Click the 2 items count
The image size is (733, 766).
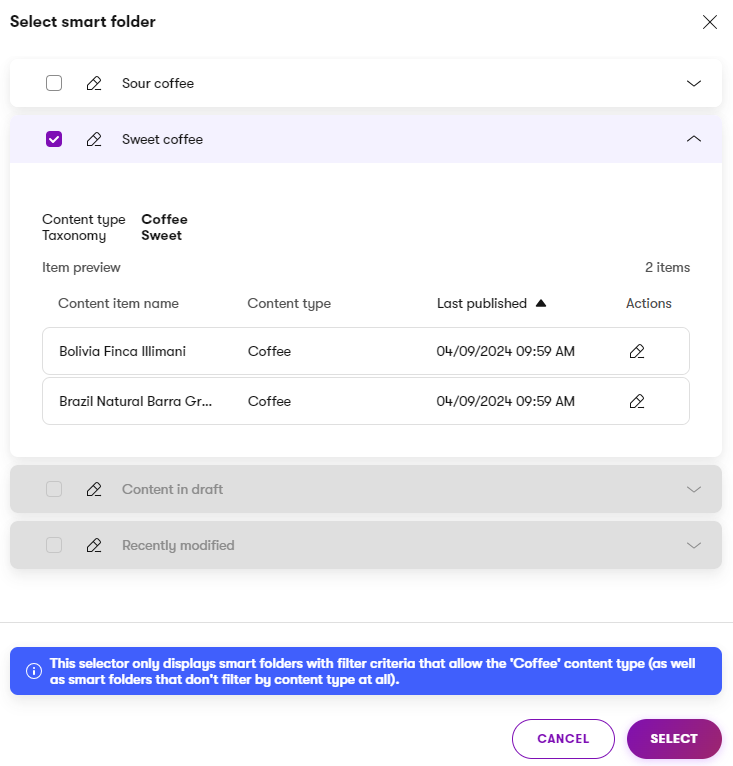point(668,268)
